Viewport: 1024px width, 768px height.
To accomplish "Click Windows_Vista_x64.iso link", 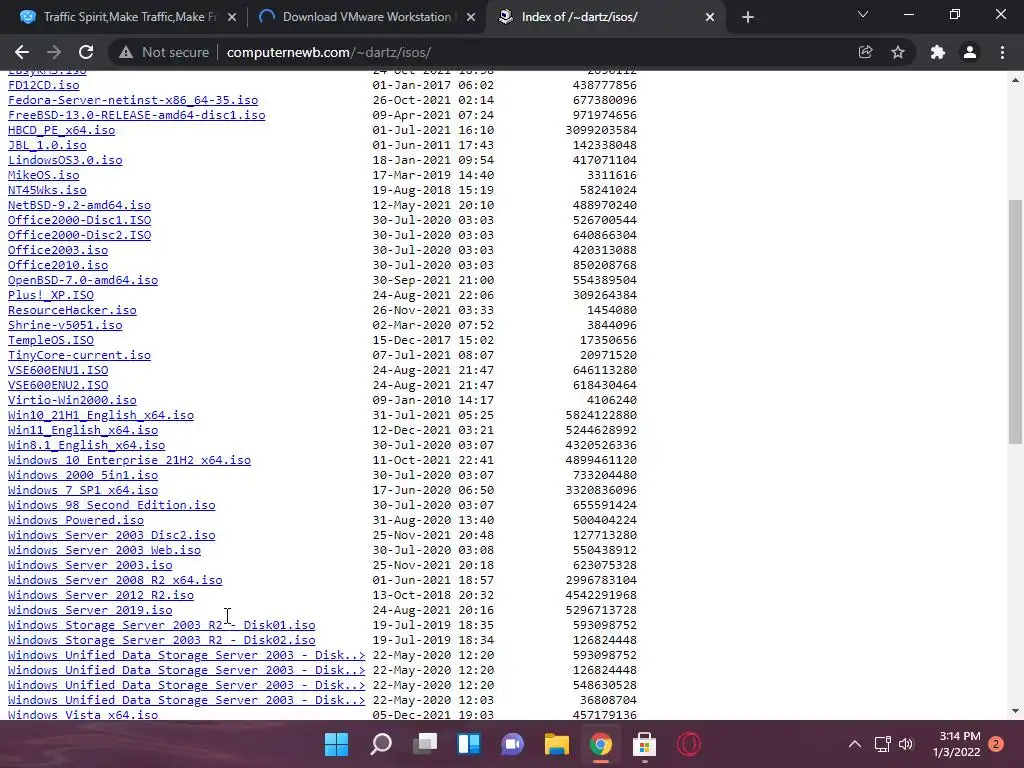I will (x=83, y=714).
